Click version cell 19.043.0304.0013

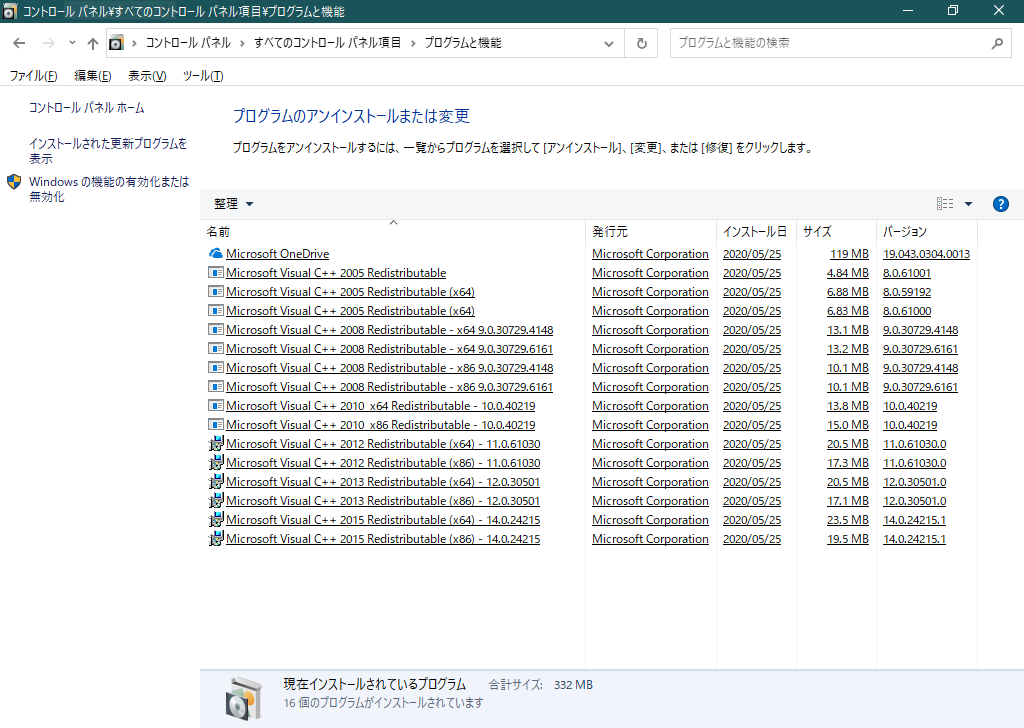926,254
